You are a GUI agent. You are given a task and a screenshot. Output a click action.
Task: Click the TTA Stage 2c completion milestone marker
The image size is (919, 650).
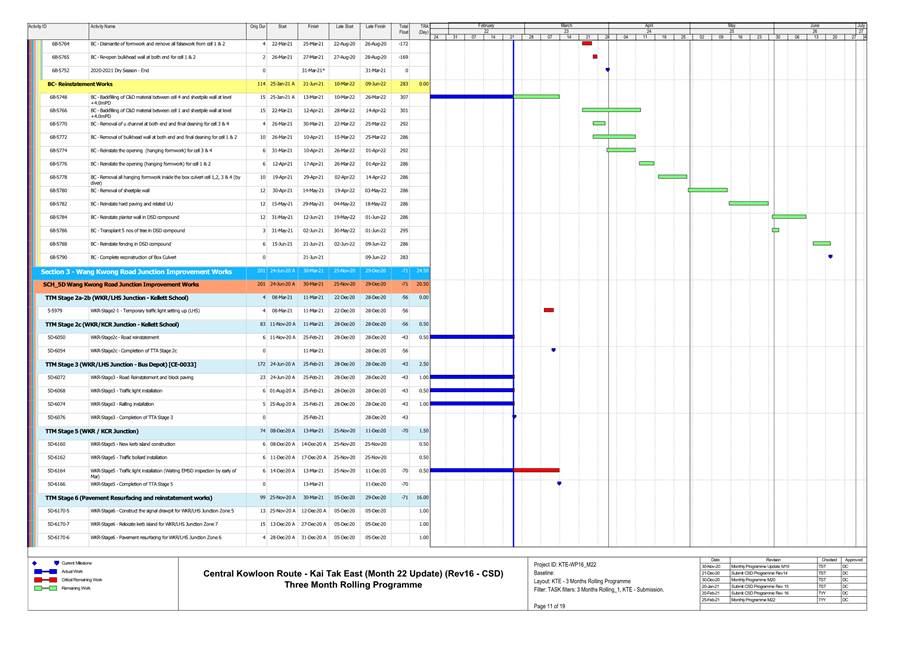click(553, 351)
